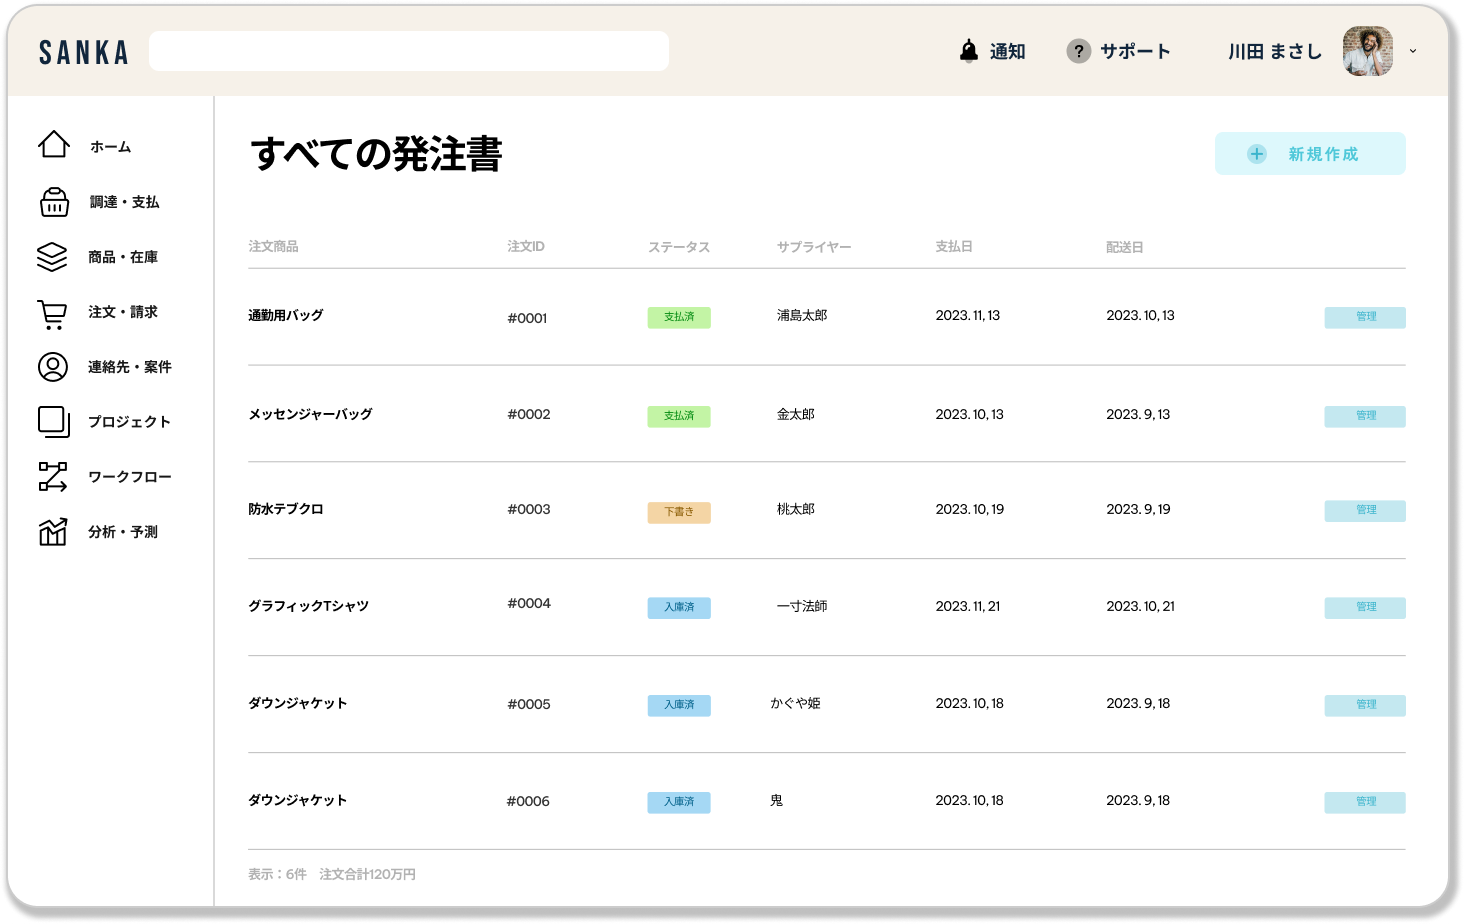Expand the user account dropdown chevron

[x=1412, y=51]
